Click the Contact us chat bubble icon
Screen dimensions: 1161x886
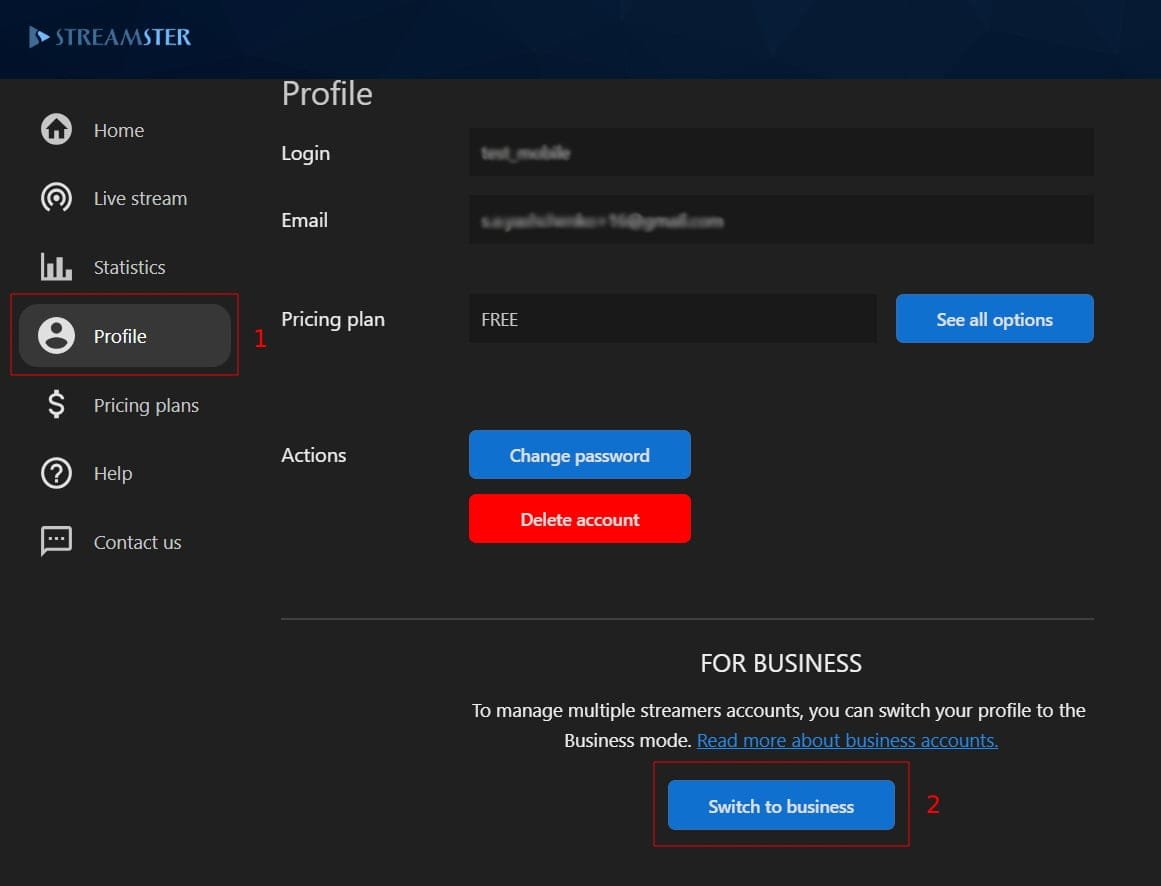[x=56, y=541]
